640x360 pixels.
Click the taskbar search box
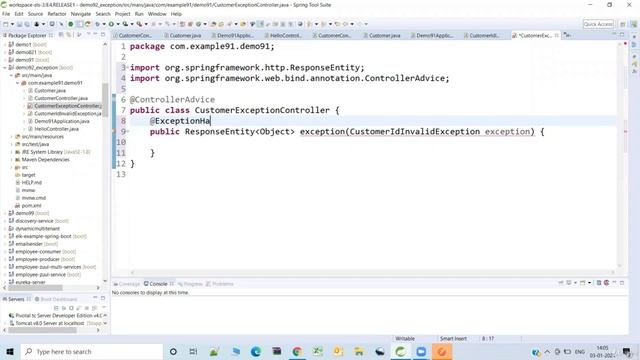tap(91, 351)
